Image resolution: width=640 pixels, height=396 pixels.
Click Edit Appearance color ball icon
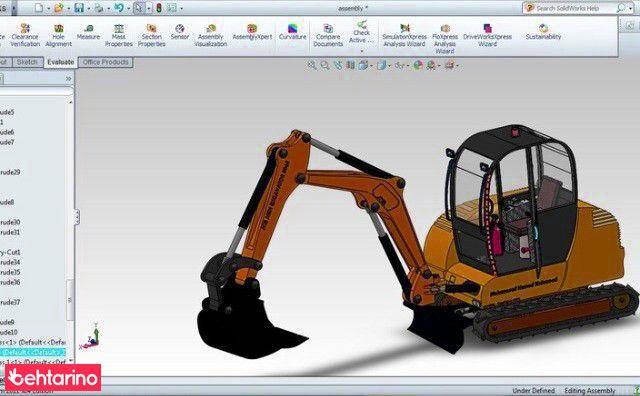tap(418, 65)
